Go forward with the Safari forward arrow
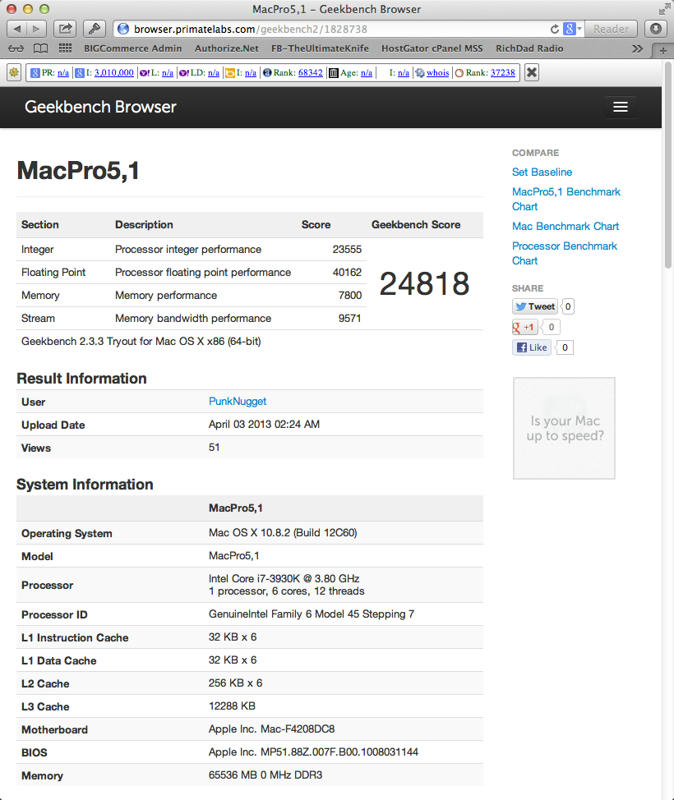Viewport: 674px width, 800px height. pyautogui.click(x=36, y=29)
